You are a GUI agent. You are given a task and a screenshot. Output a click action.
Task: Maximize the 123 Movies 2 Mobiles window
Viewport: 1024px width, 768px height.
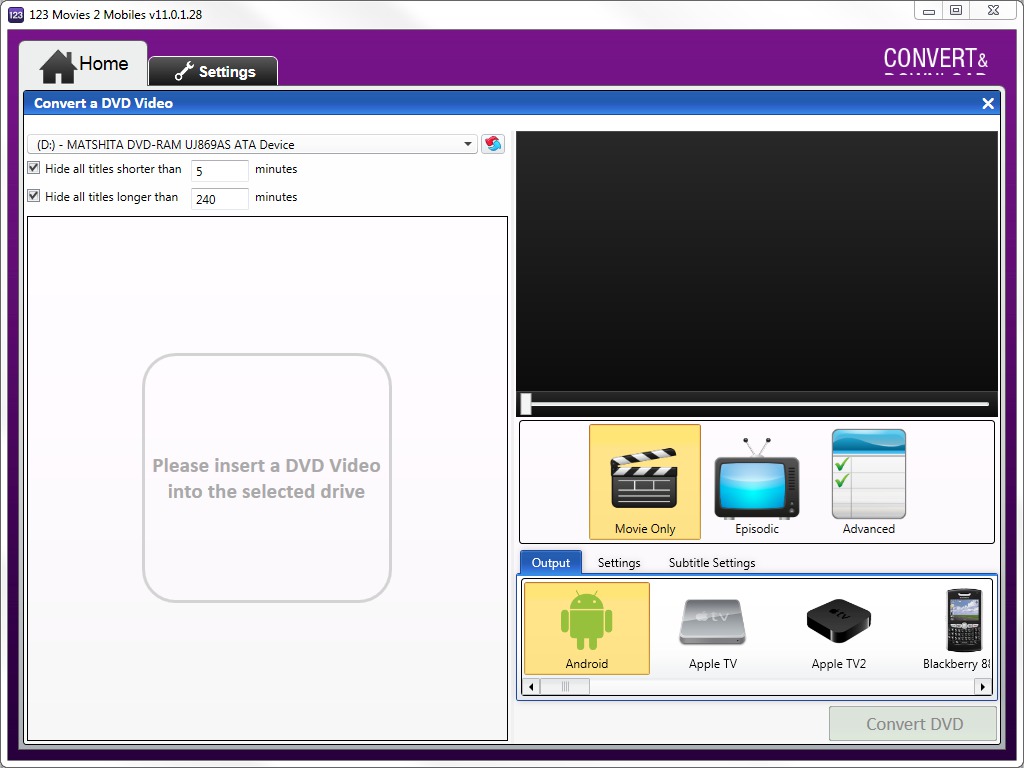click(956, 11)
